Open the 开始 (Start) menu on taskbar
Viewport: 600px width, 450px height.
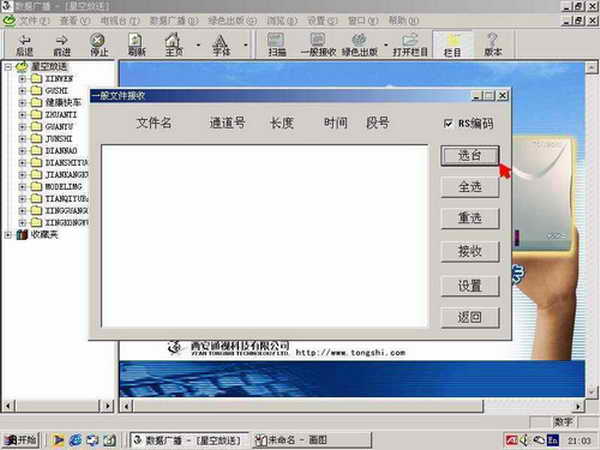tap(21, 439)
